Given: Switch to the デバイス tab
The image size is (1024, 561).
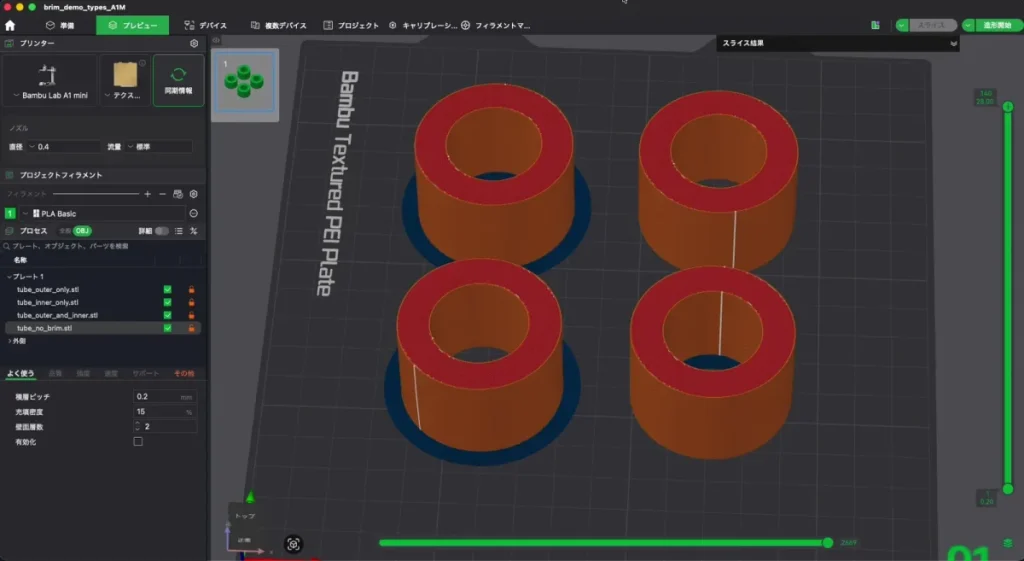Looking at the screenshot, I should click(205, 25).
